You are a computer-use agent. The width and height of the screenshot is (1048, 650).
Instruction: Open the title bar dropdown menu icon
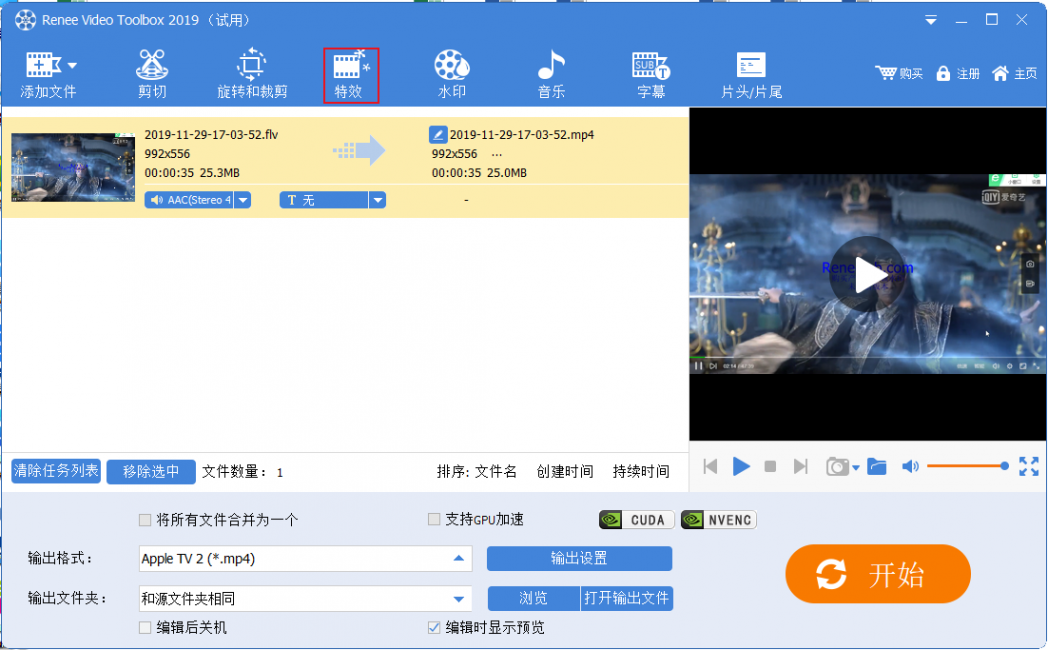930,21
